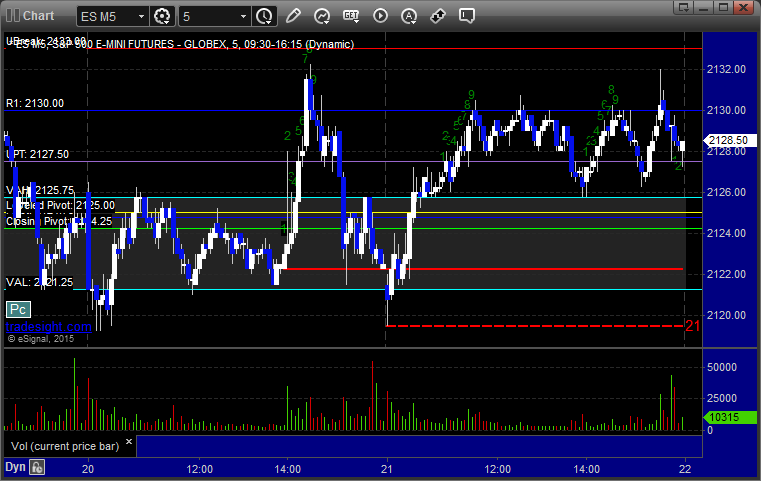Open the symbol settings gear icon
This screenshot has width=761, height=481.
tap(162, 16)
